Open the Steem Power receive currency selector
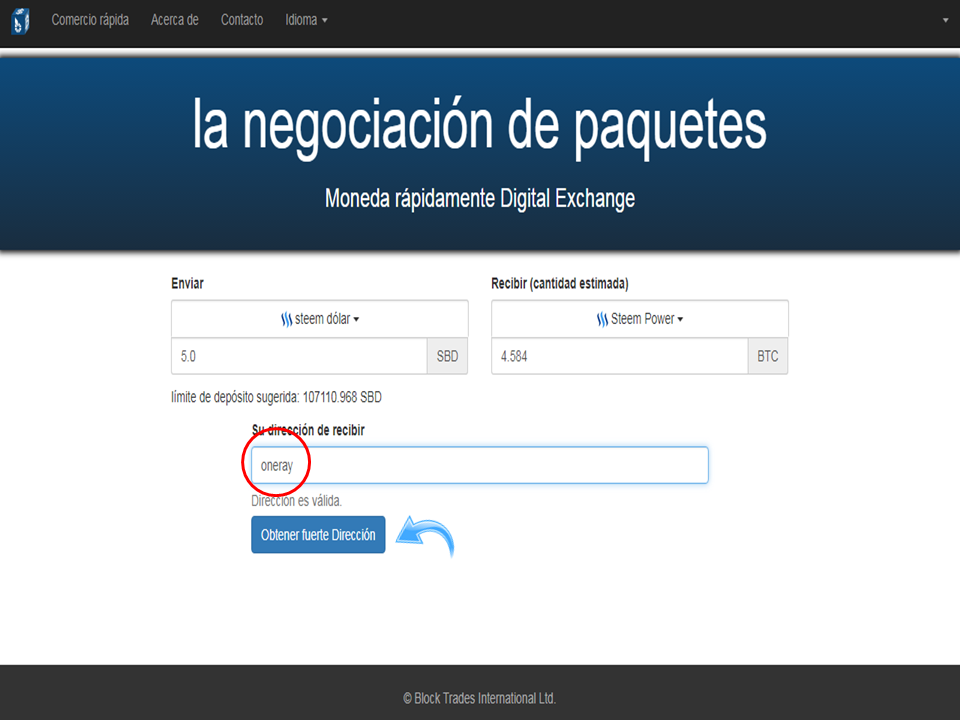The height and width of the screenshot is (720, 960). click(639, 319)
